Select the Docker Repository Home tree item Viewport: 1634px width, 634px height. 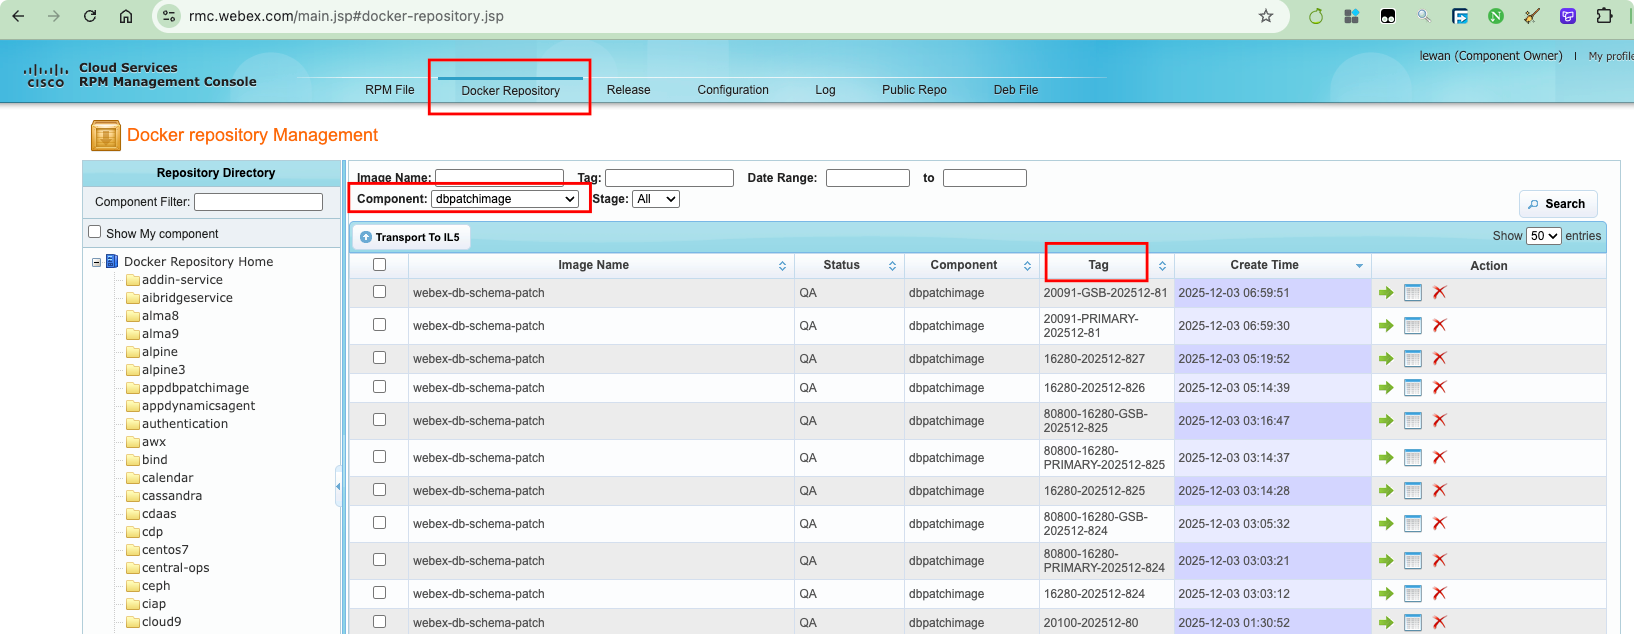pyautogui.click(x=198, y=262)
